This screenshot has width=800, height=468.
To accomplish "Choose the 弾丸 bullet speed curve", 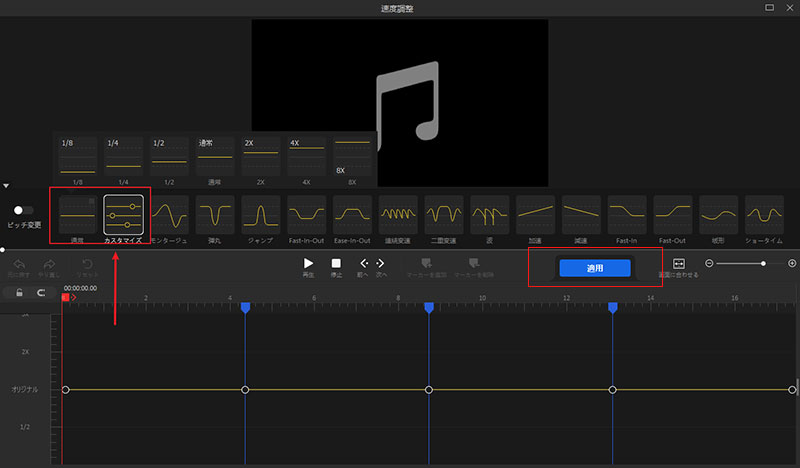I will 215,215.
